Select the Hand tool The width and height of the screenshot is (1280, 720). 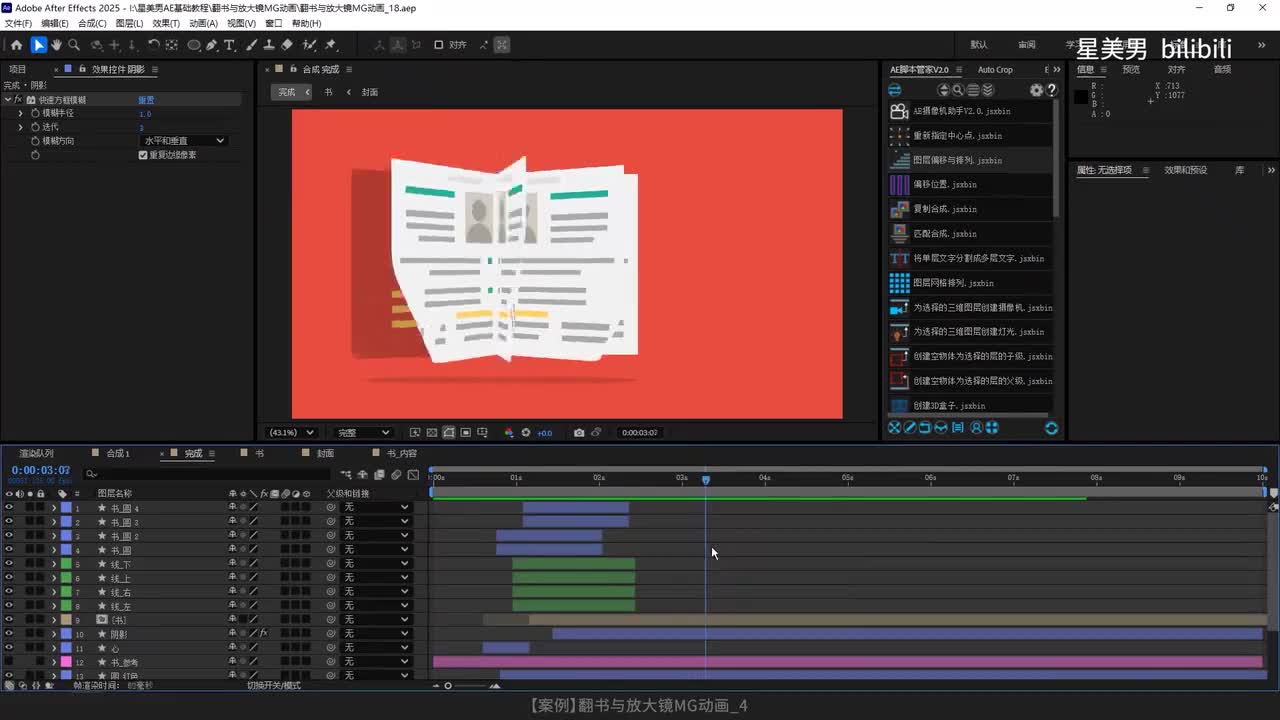coord(56,45)
